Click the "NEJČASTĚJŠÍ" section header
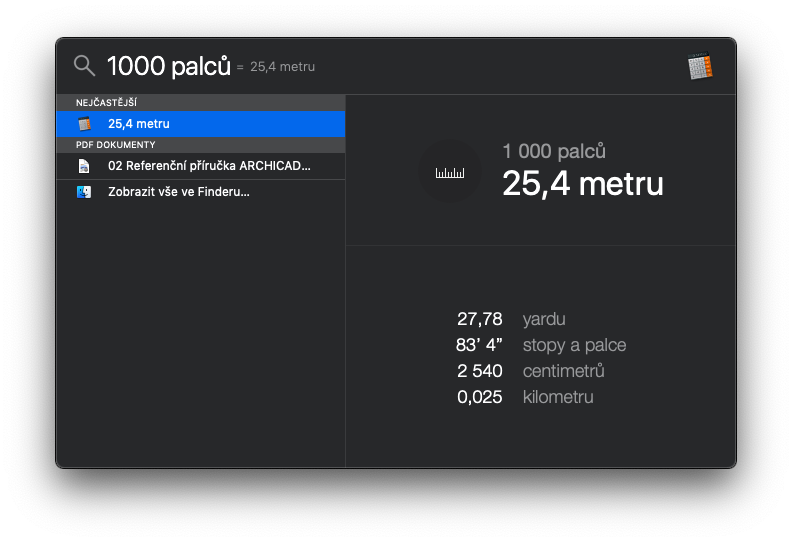Screen dimensions: 792x542 pos(106,102)
